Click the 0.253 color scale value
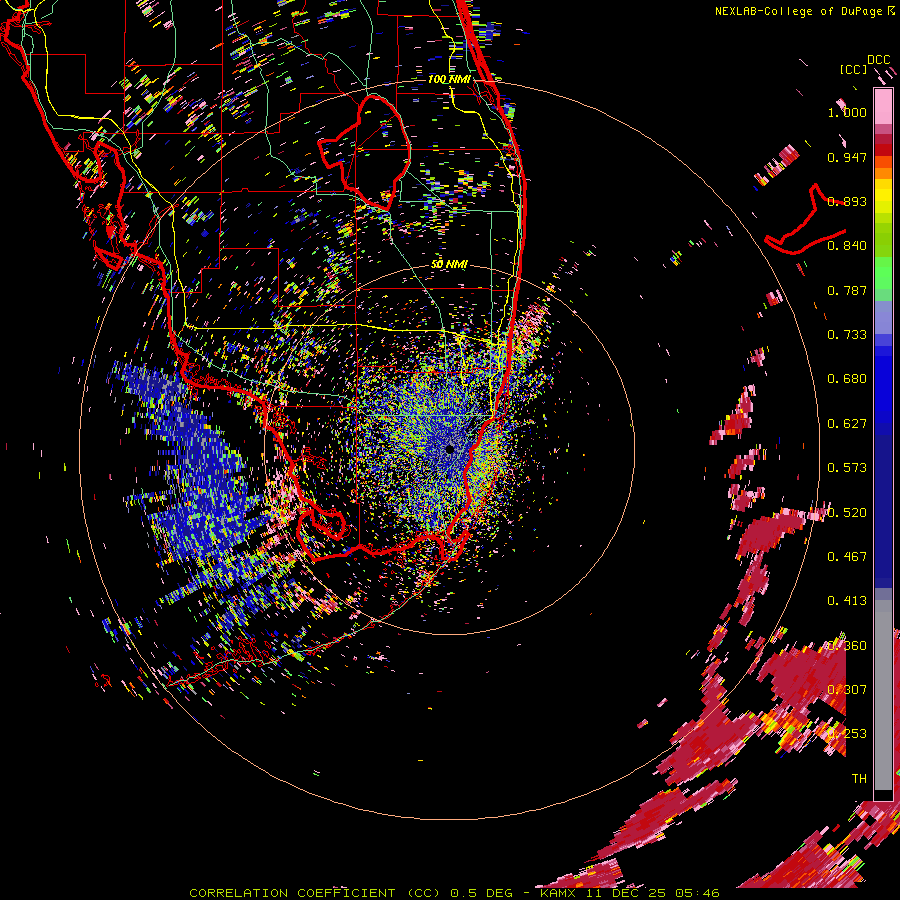 point(847,734)
